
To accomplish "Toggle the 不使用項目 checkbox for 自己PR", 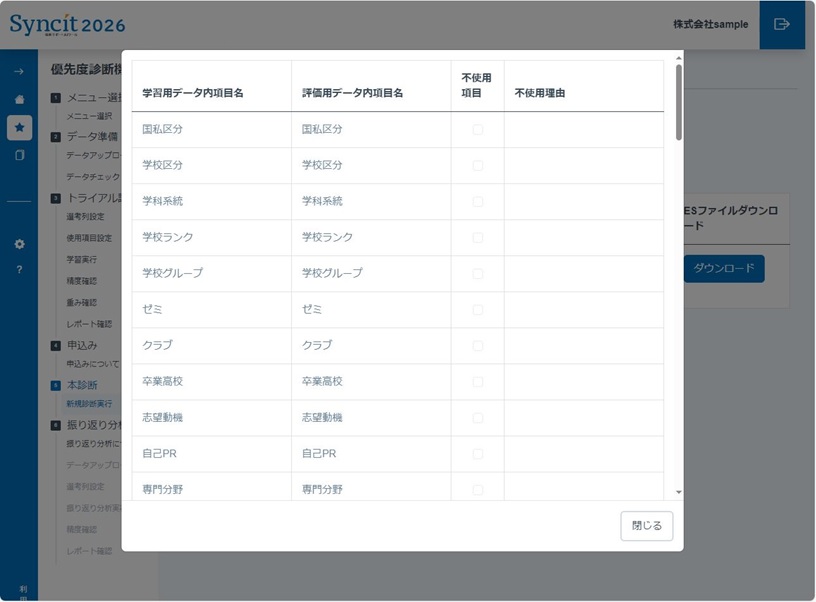I will (x=478, y=453).
